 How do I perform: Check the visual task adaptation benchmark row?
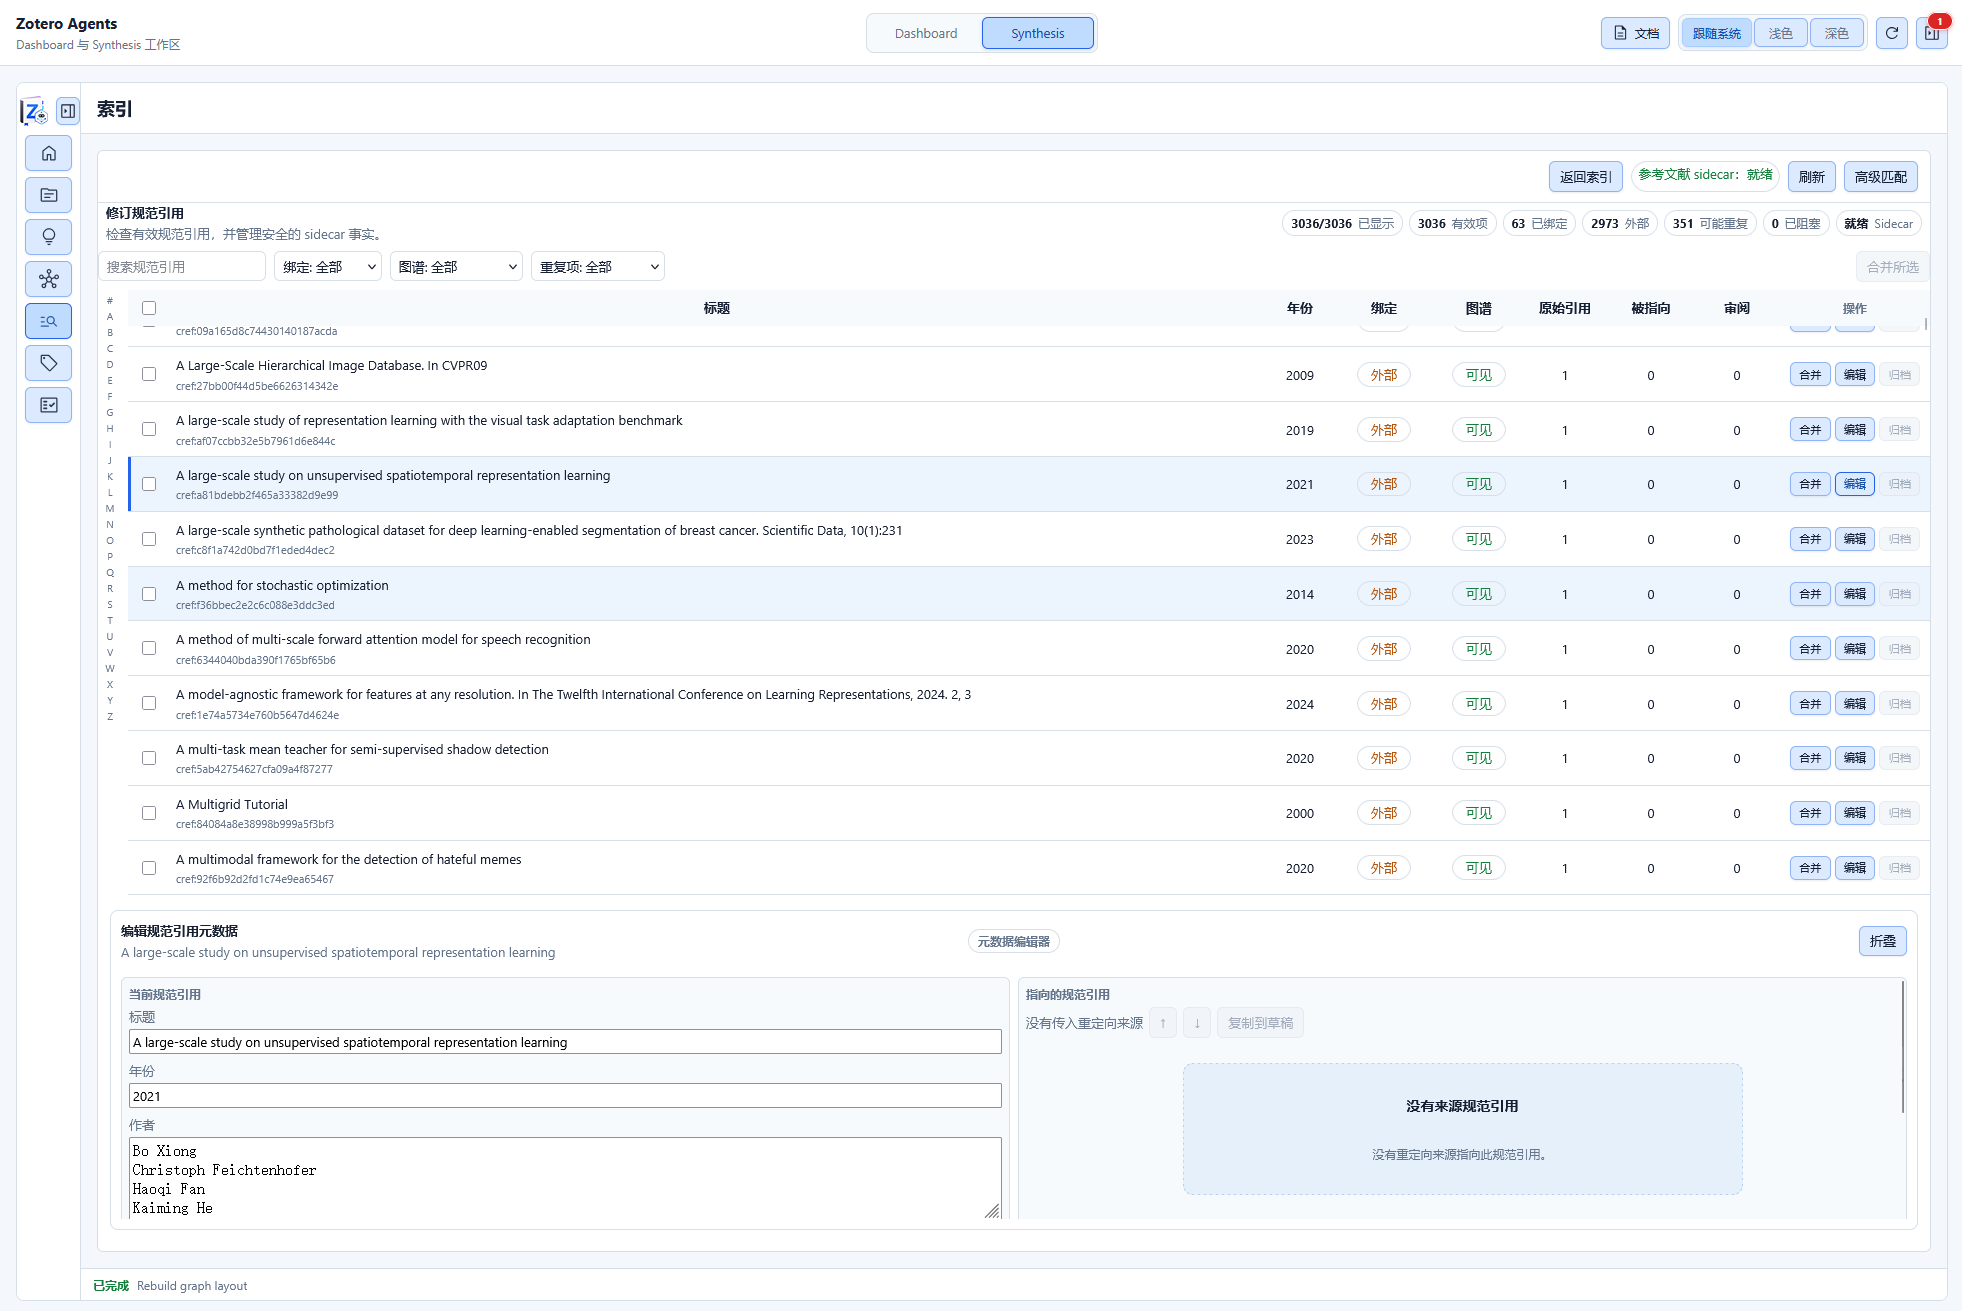149,429
